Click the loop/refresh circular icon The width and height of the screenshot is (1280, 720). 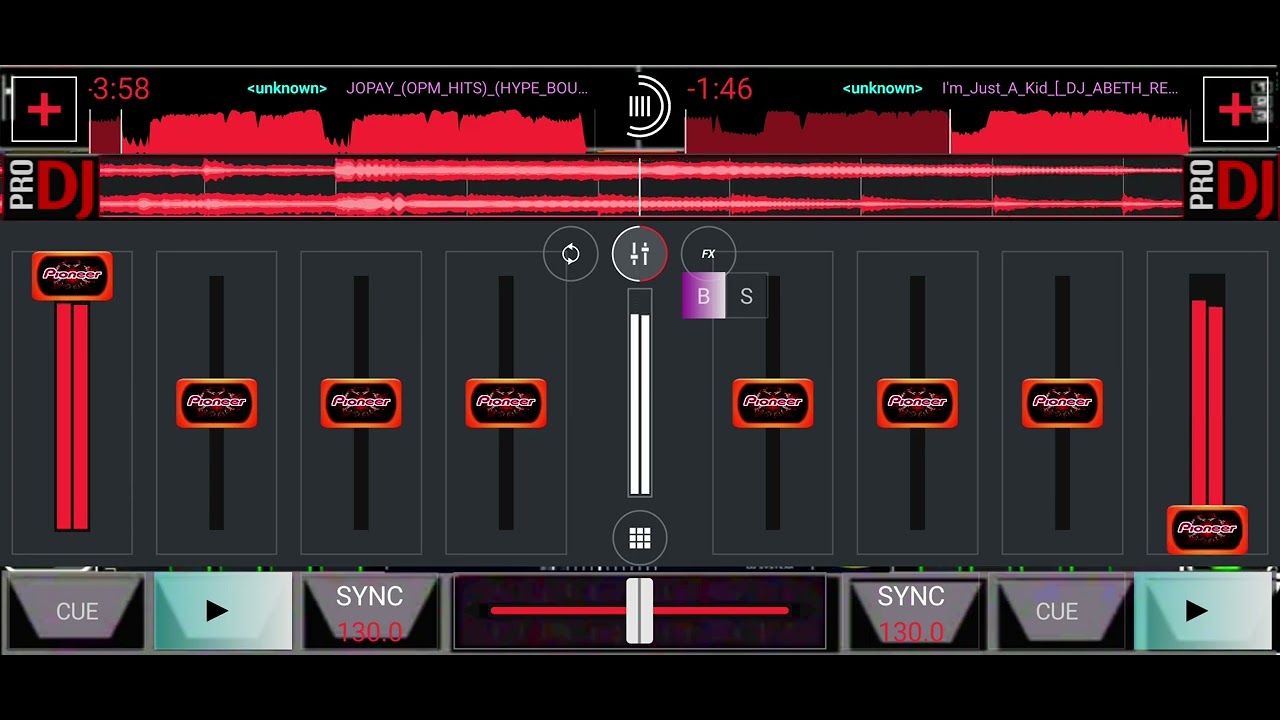[571, 254]
